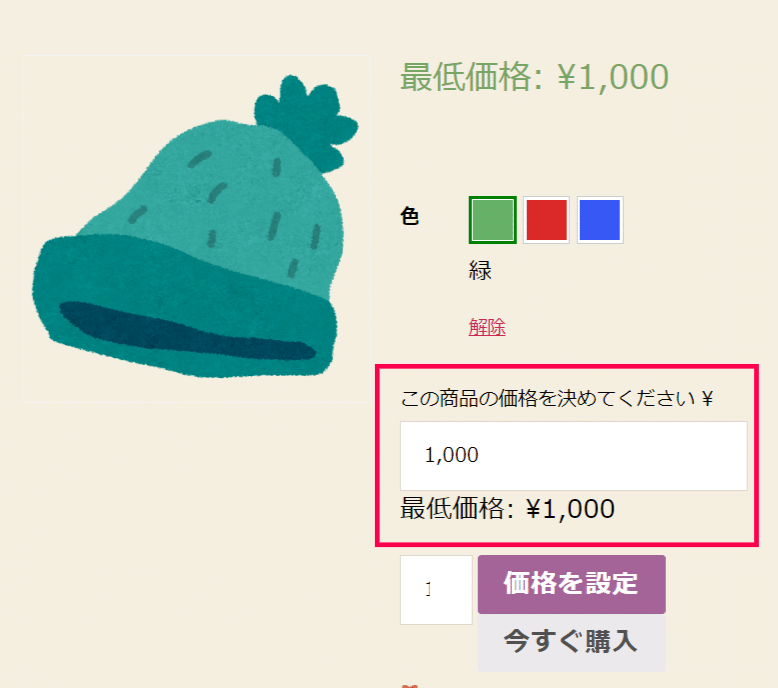The image size is (778, 688).
Task: Click the dark brim opening of the hat
Action: click(x=186, y=331)
